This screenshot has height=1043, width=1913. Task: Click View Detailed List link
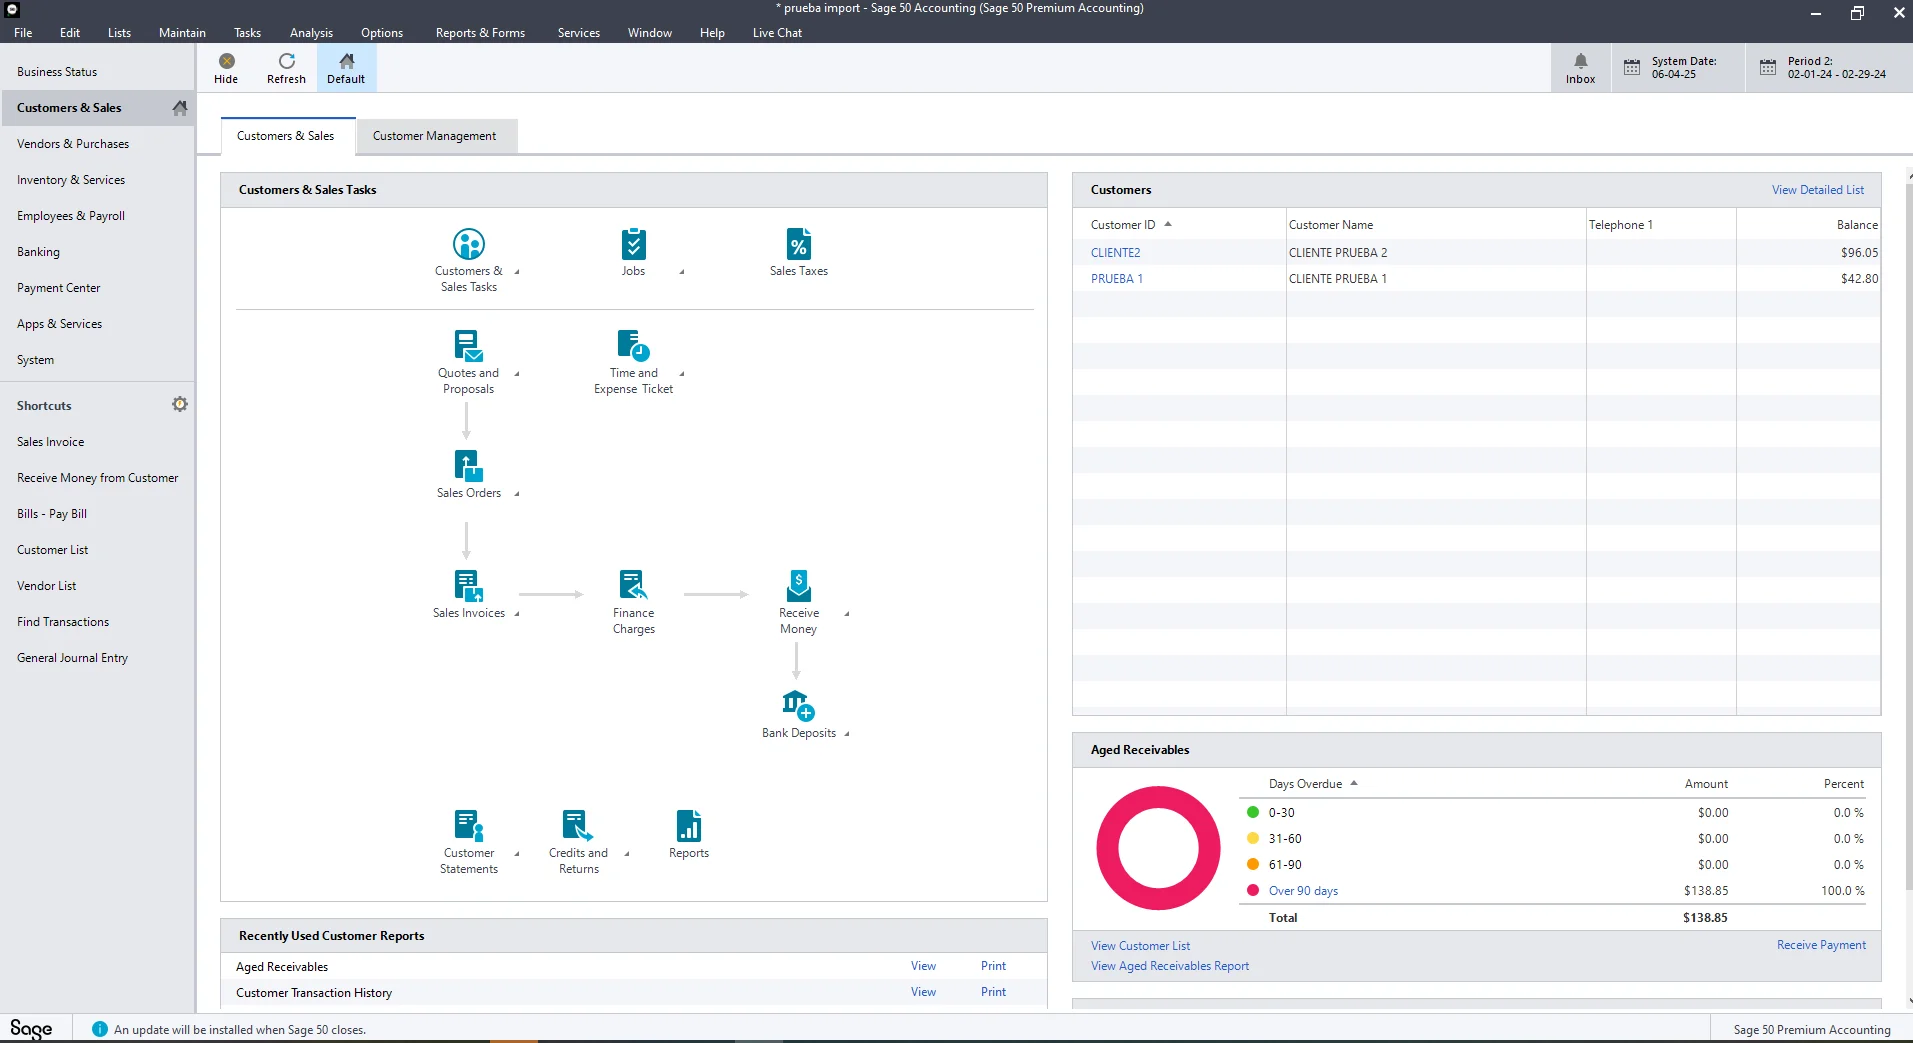pos(1817,190)
